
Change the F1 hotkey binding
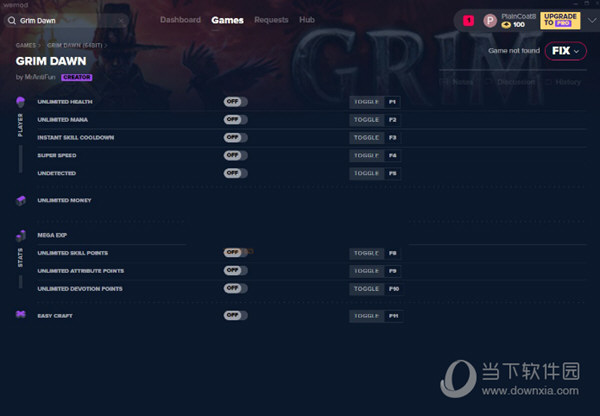pyautogui.click(x=392, y=102)
